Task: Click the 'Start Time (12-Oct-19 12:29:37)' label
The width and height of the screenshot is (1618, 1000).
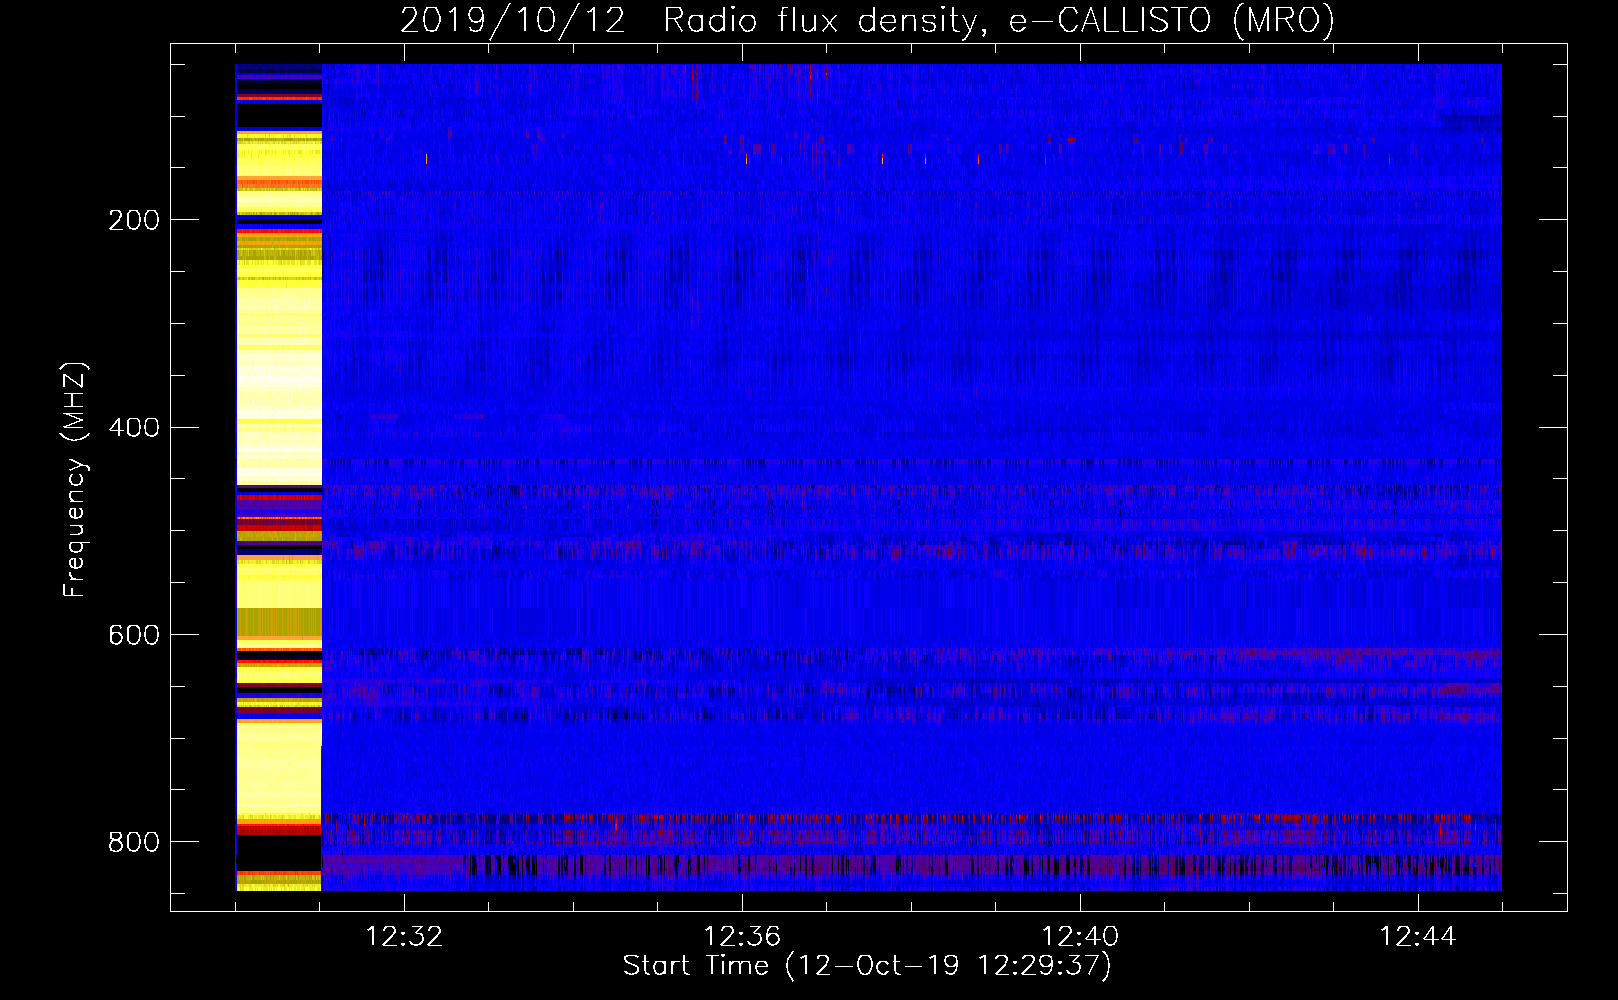Action: click(x=867, y=966)
